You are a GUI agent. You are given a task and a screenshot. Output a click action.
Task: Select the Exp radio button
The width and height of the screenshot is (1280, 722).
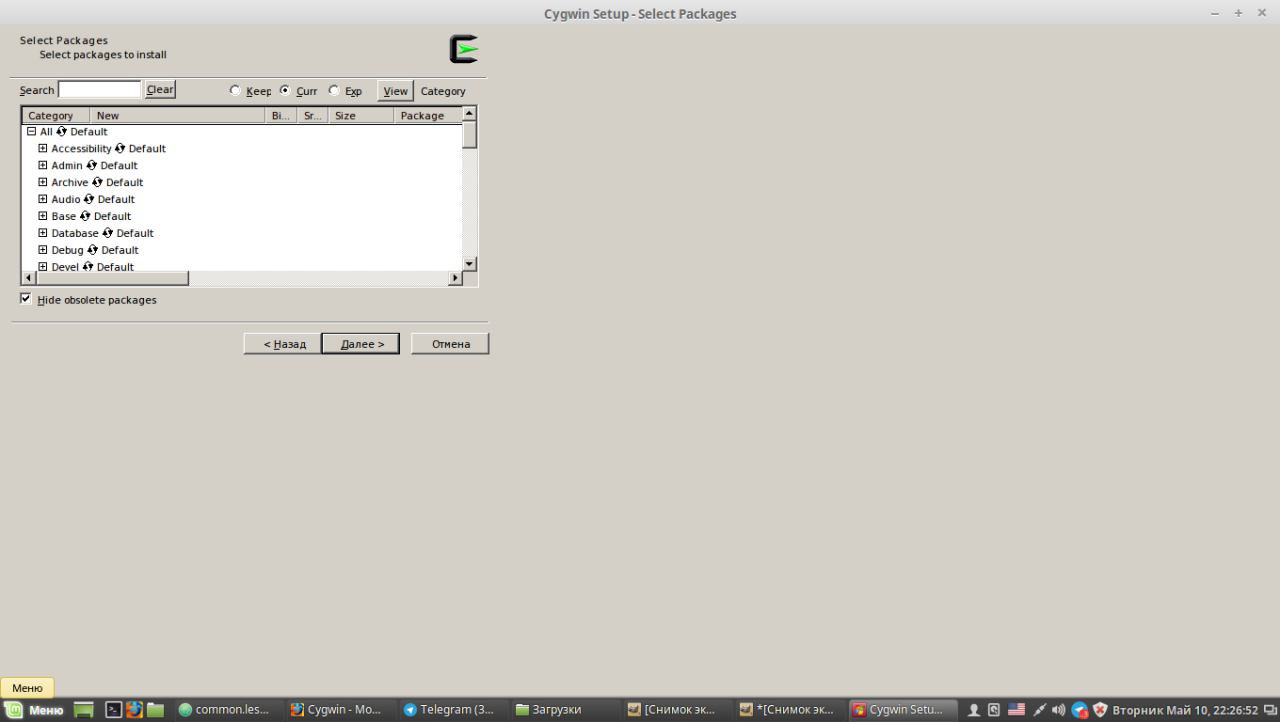click(x=334, y=90)
